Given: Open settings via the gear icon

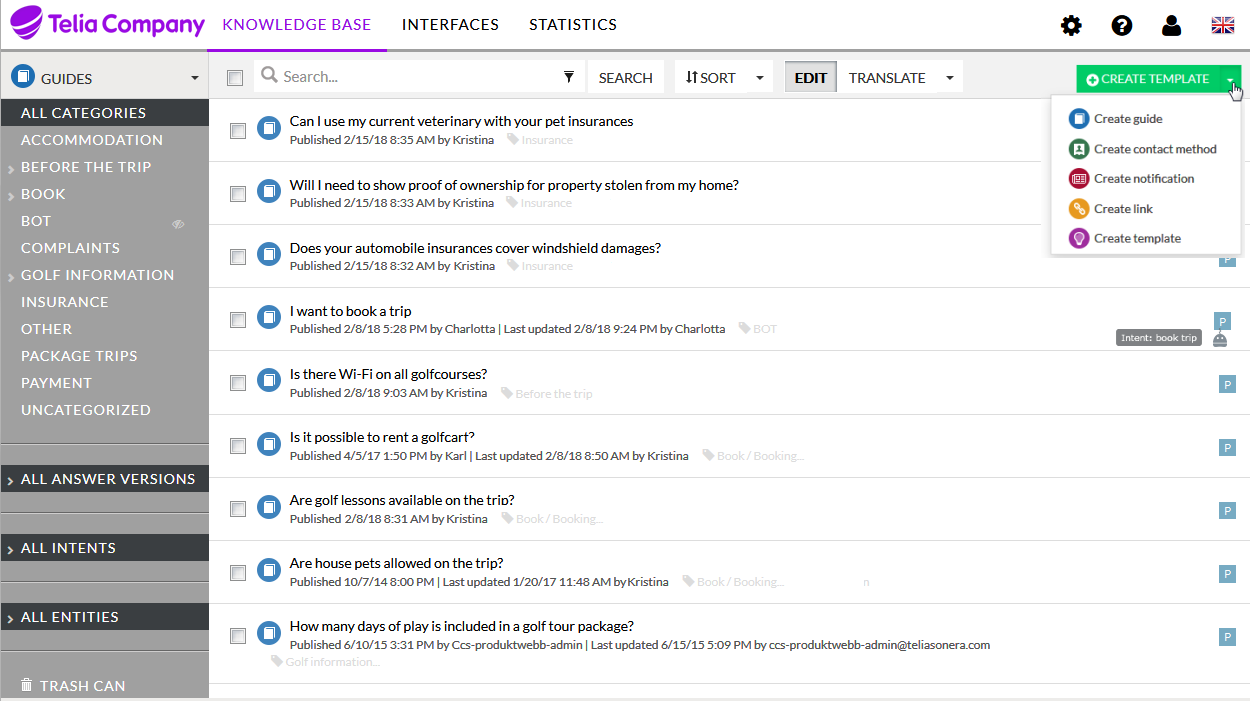Looking at the screenshot, I should pos(1071,26).
